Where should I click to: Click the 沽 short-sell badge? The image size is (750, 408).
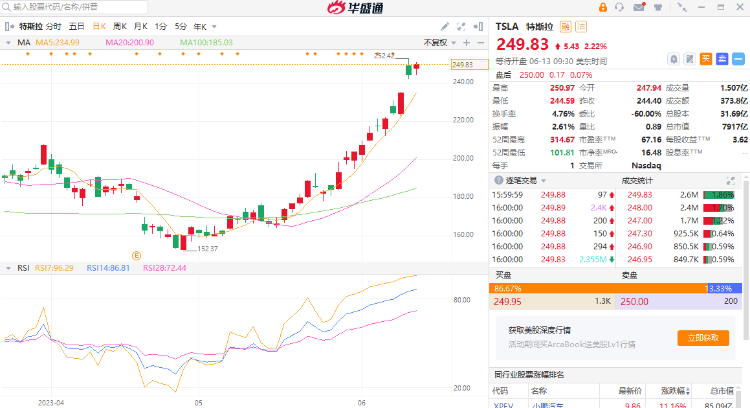pos(581,27)
